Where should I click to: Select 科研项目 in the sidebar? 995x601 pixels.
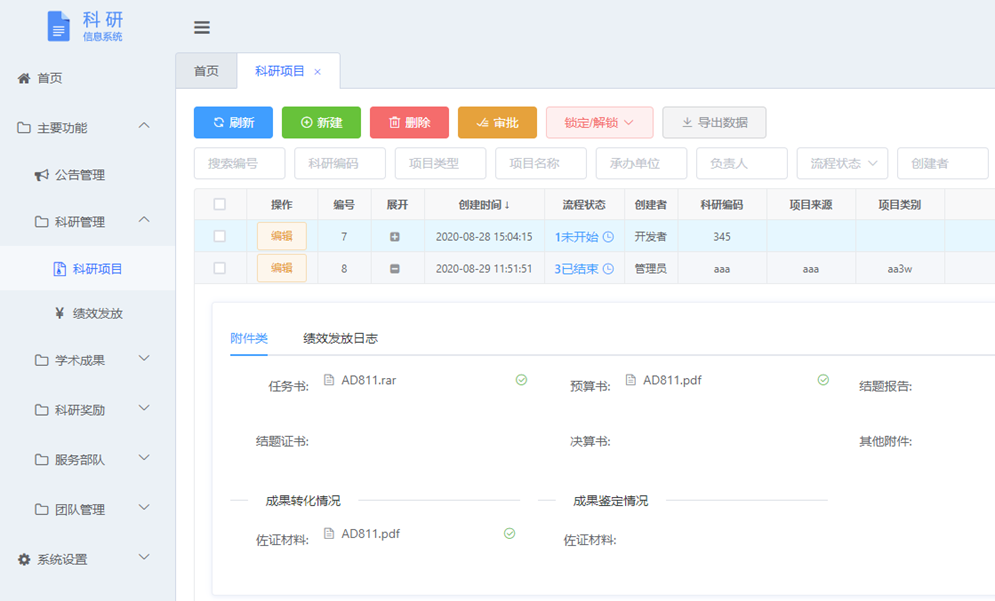[88, 269]
